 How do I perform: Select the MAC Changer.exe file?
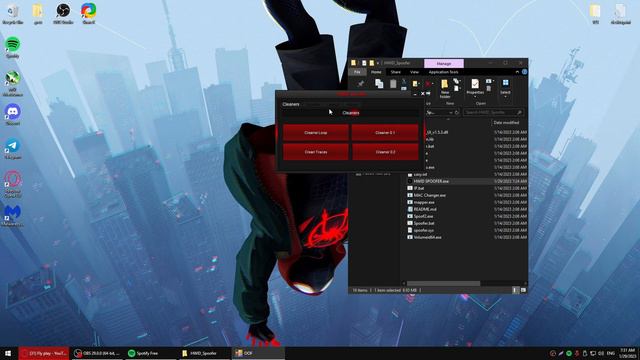point(429,195)
